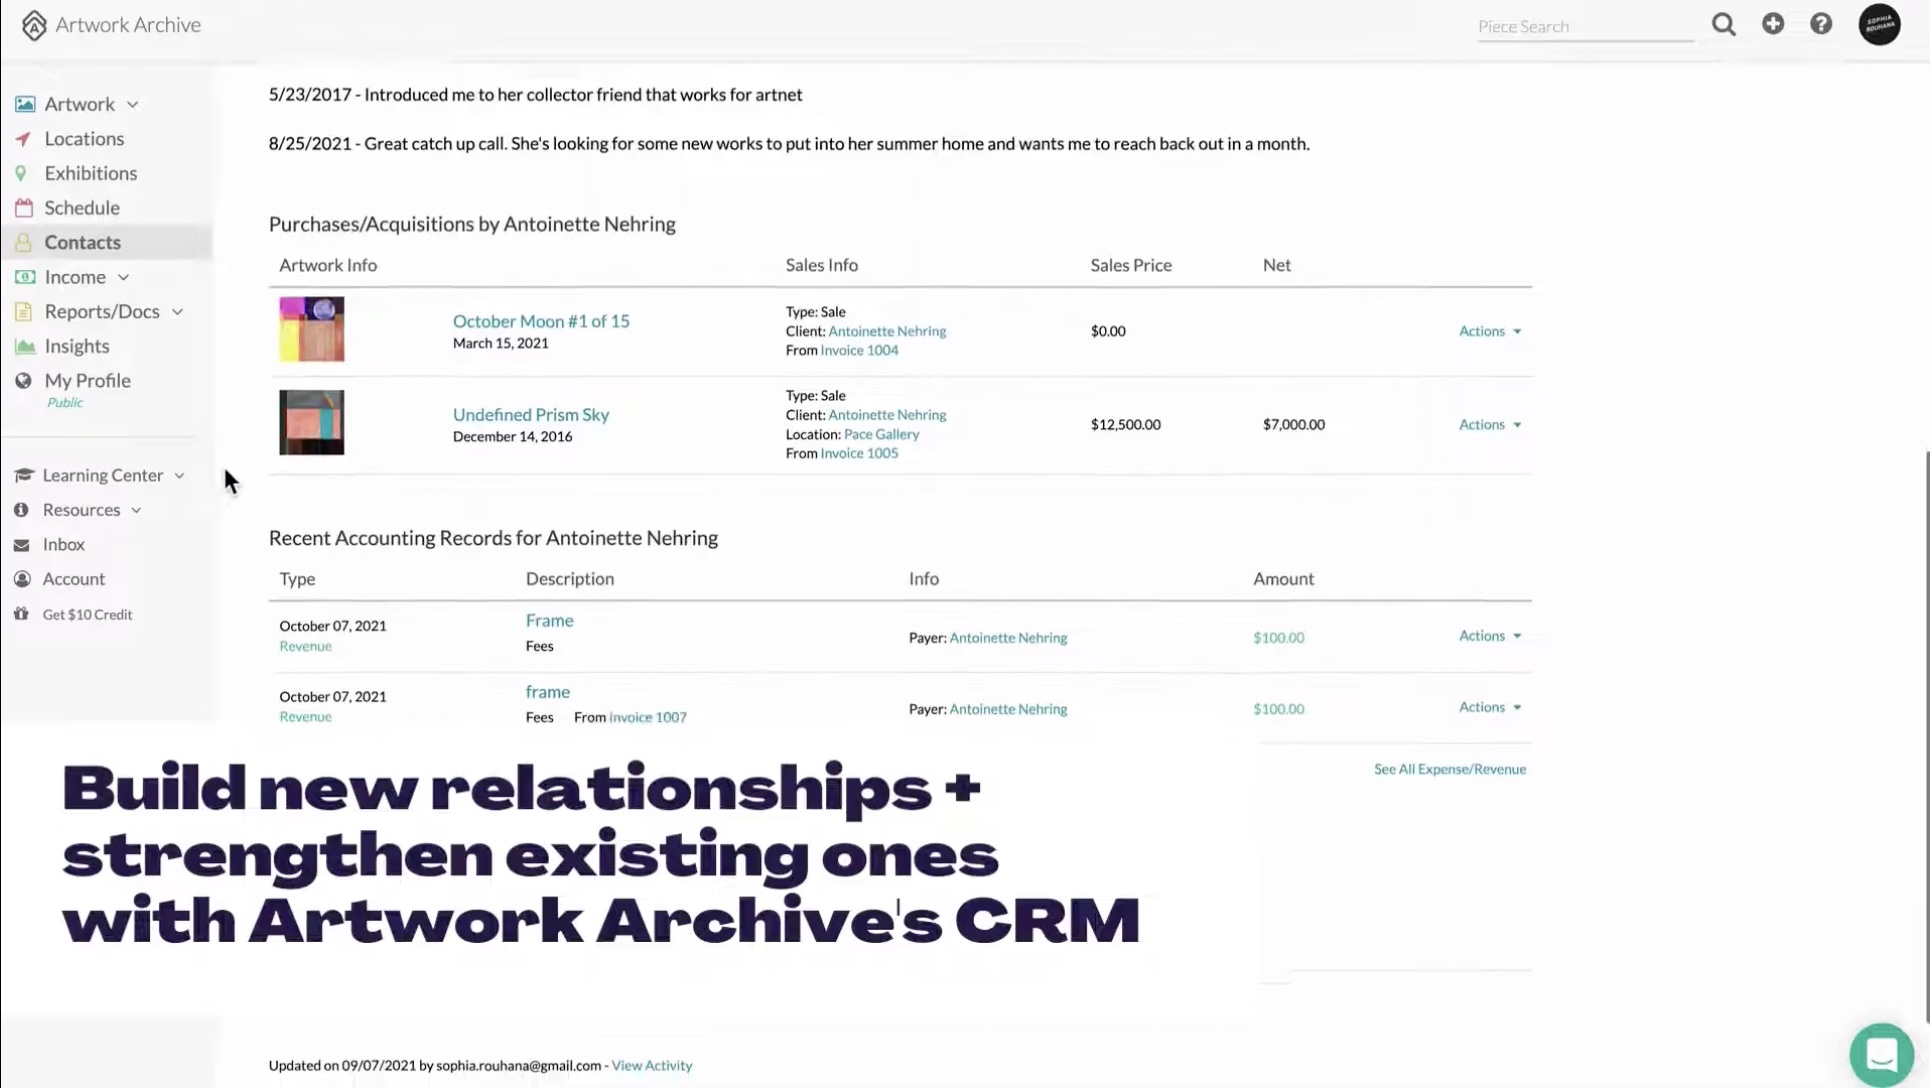Open Actions dropdown for October Moon

1490,331
